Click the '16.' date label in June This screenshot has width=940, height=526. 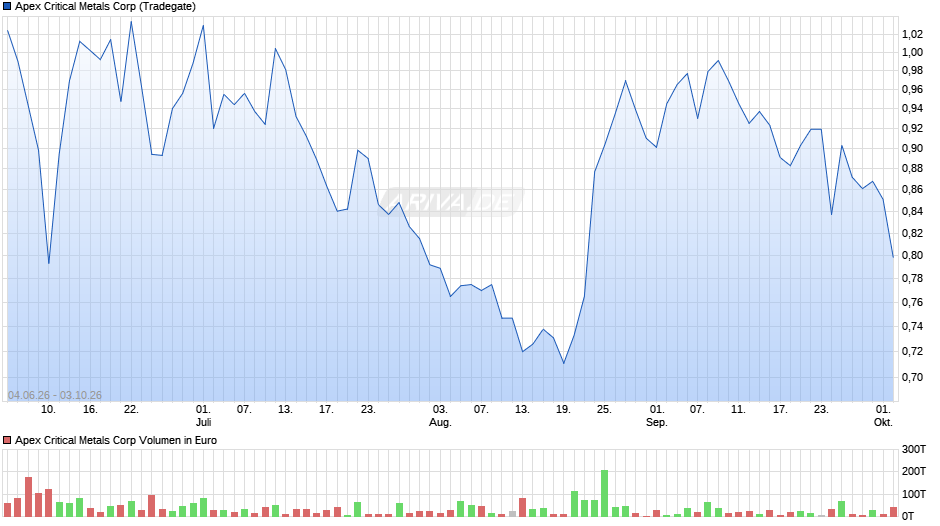point(90,409)
